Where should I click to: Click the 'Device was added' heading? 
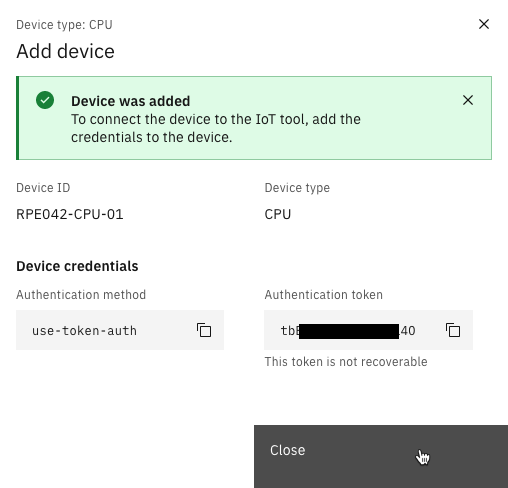pyautogui.click(x=131, y=101)
